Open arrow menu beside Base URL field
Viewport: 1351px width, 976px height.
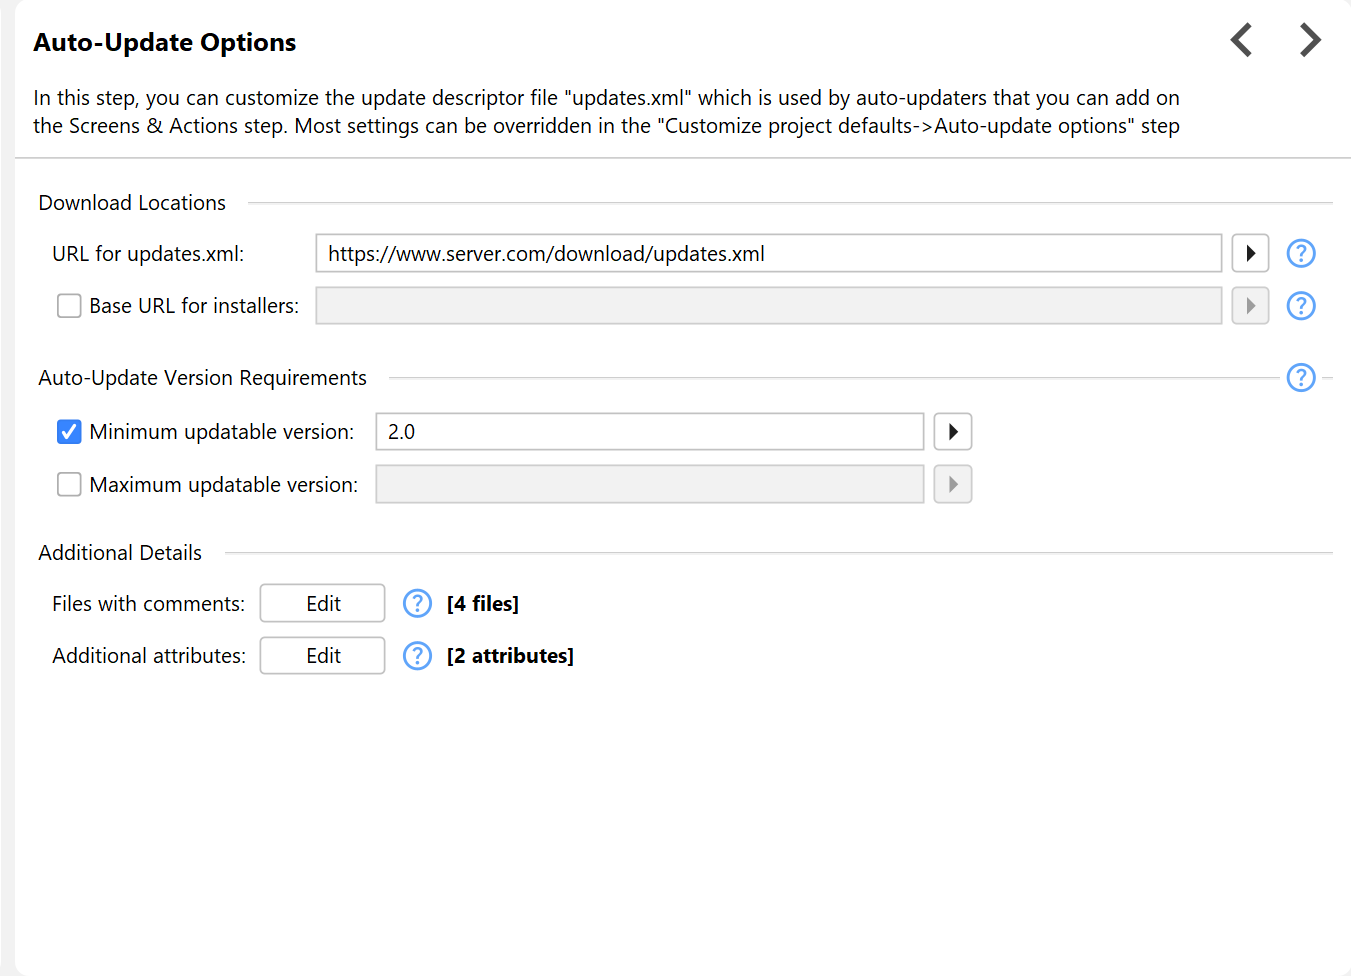pyautogui.click(x=1250, y=306)
